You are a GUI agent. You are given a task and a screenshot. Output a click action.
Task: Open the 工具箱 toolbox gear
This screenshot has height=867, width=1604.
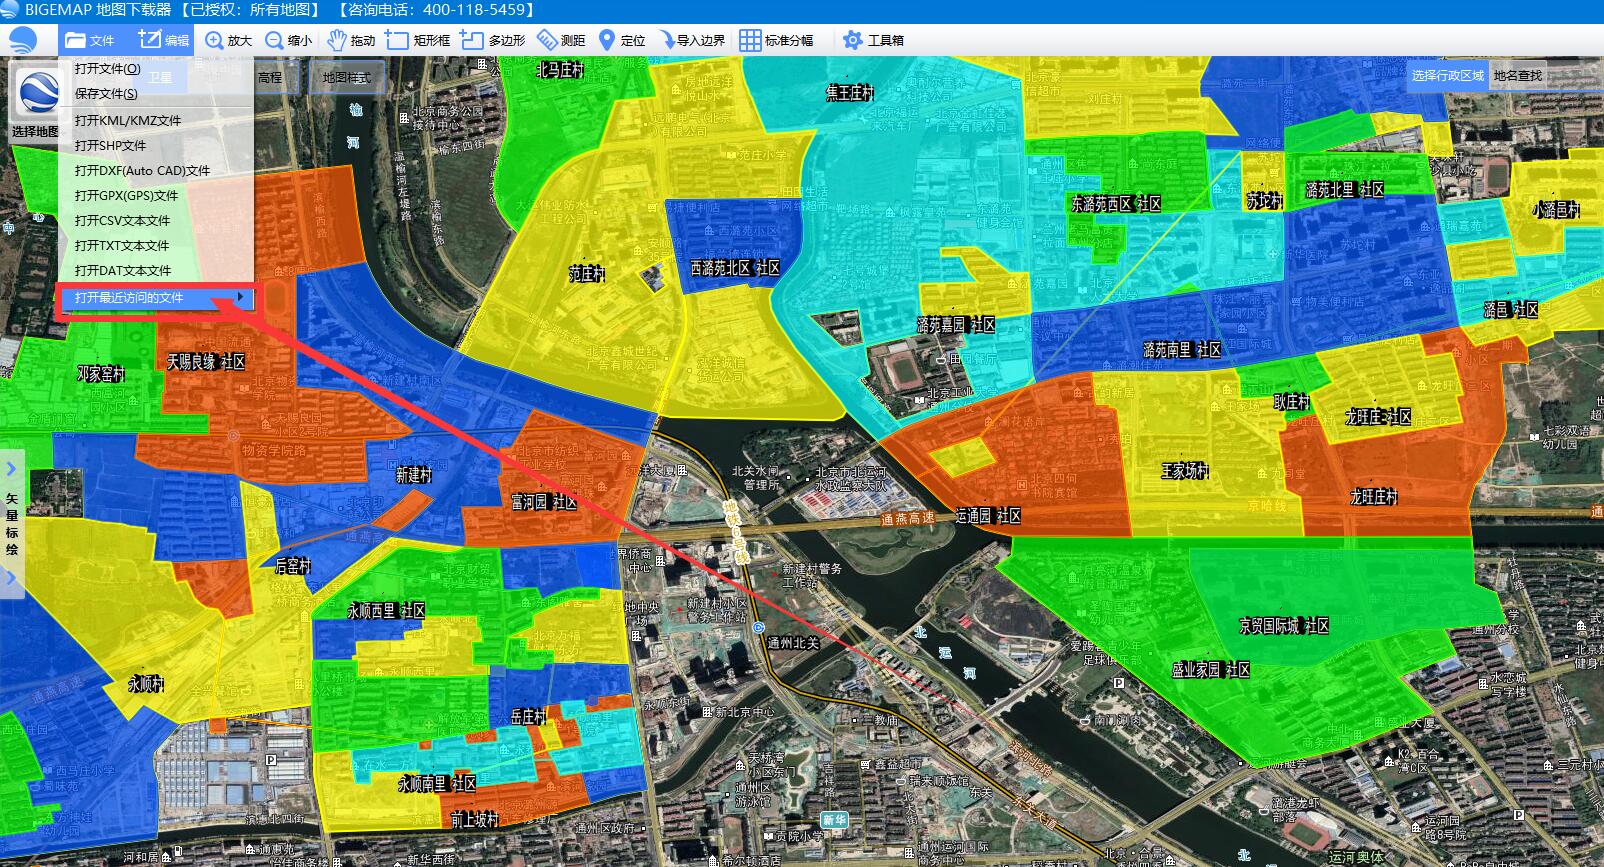873,40
